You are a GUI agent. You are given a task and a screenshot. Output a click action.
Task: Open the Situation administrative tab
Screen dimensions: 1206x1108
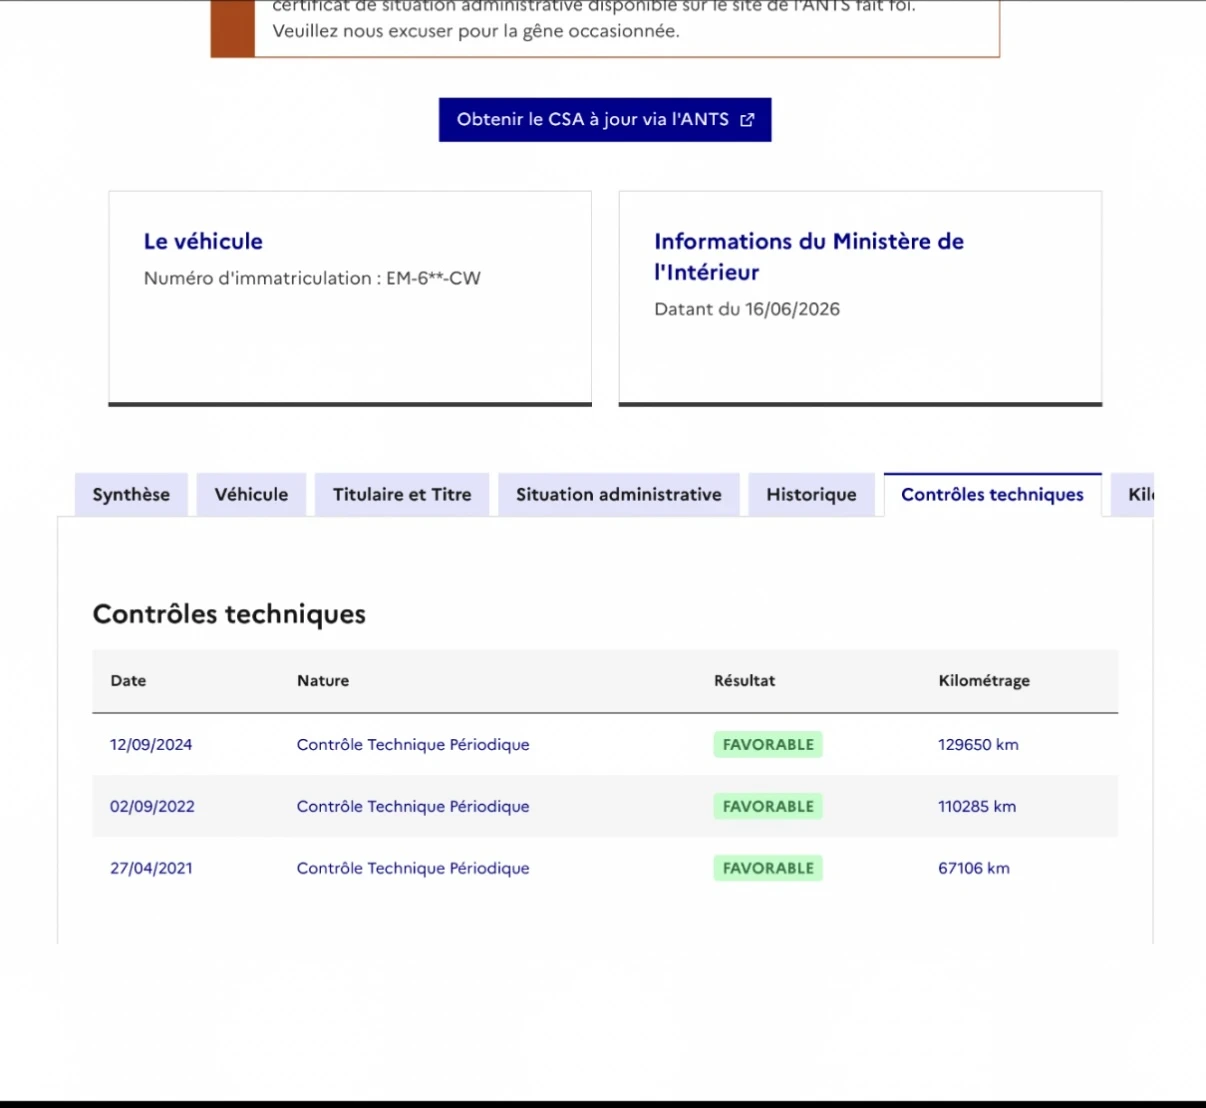[x=619, y=495]
